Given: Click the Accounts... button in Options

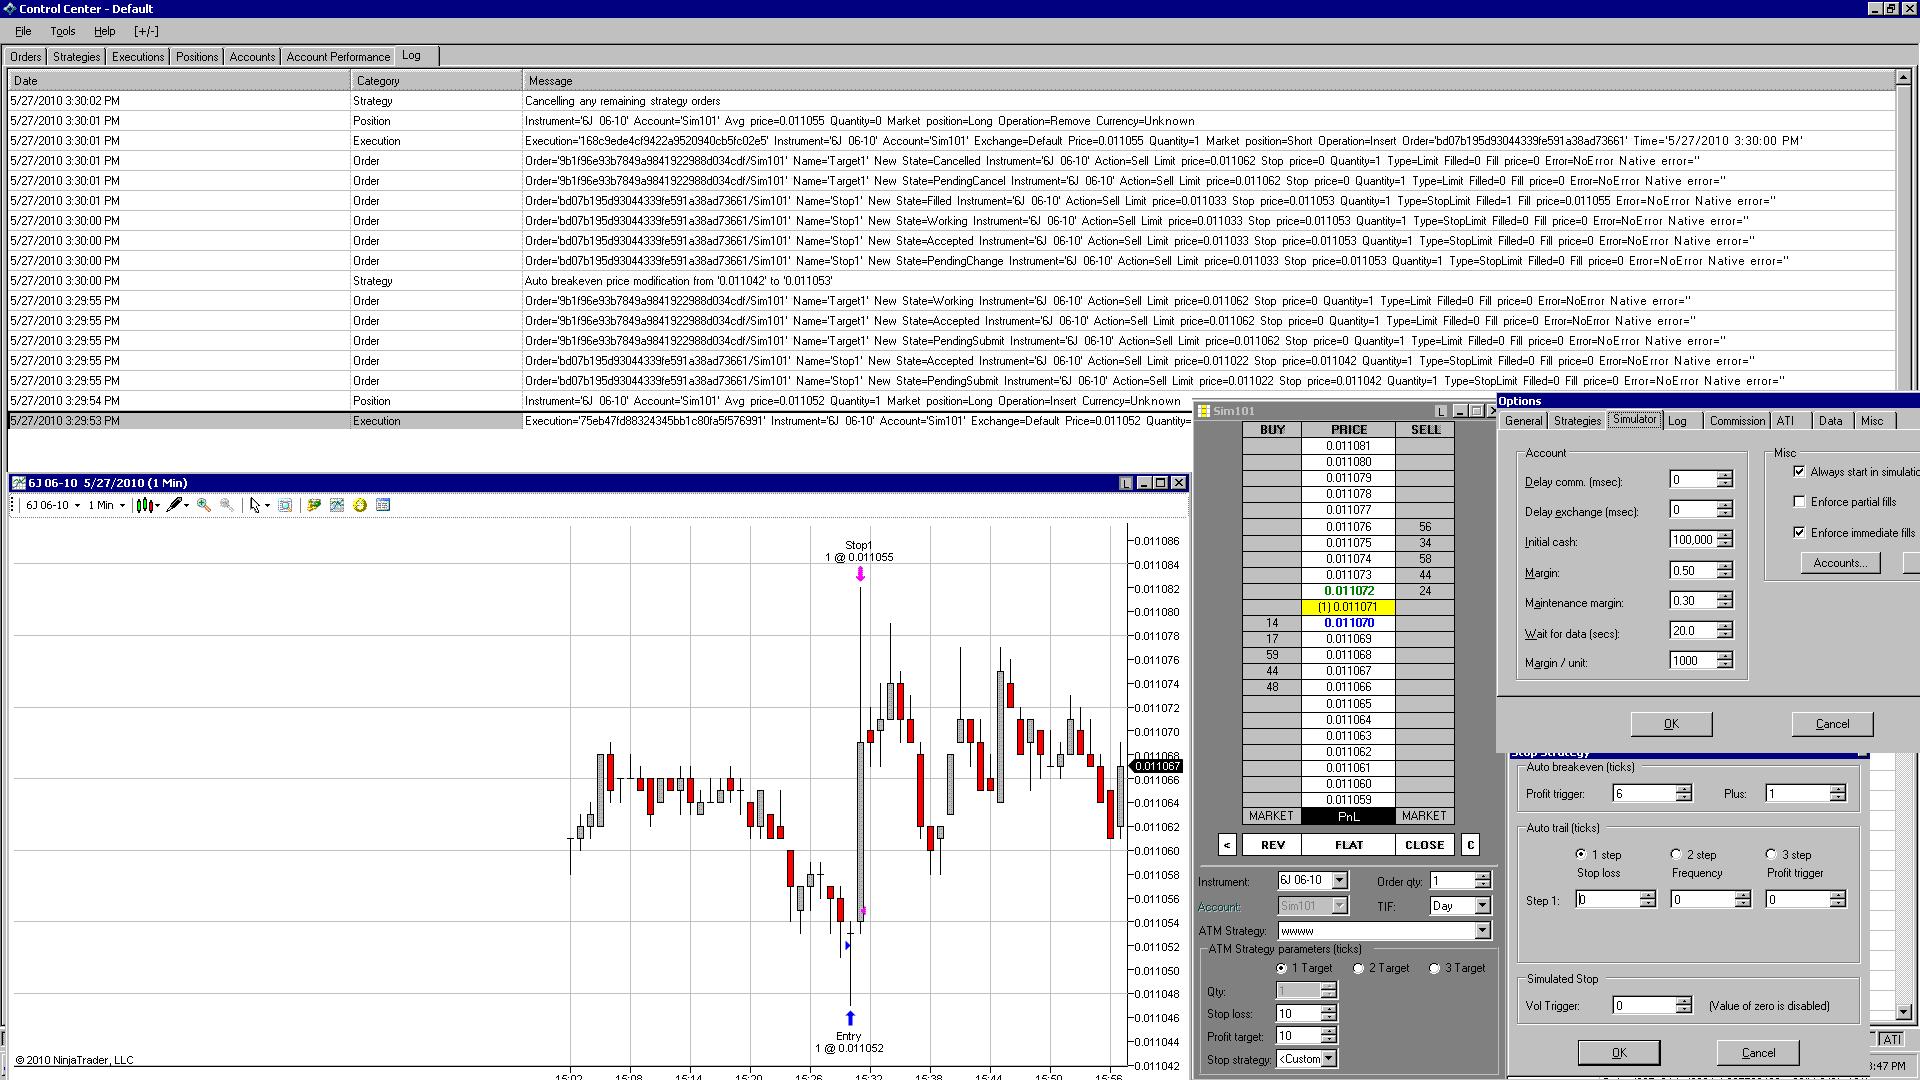Looking at the screenshot, I should [x=1839, y=563].
